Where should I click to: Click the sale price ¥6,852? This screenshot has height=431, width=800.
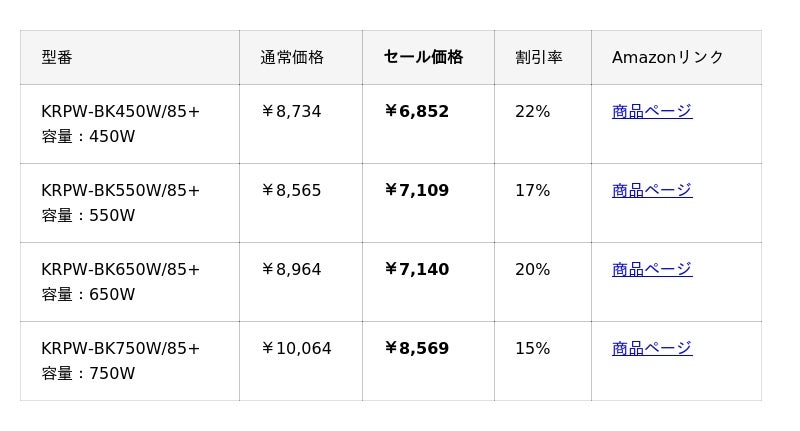416,112
